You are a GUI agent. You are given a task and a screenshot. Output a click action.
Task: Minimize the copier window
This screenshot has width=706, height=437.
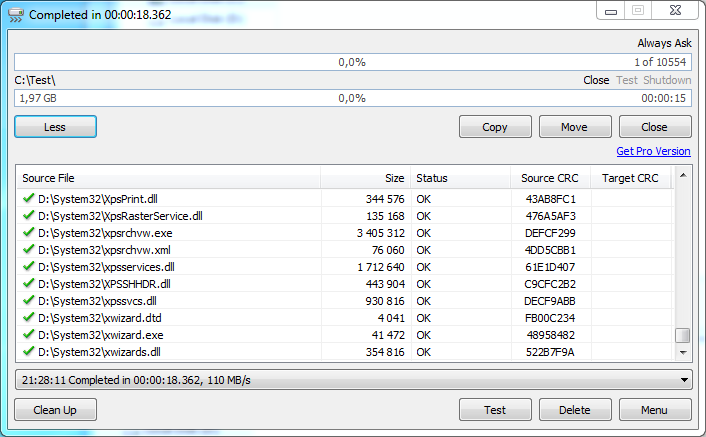coord(611,11)
